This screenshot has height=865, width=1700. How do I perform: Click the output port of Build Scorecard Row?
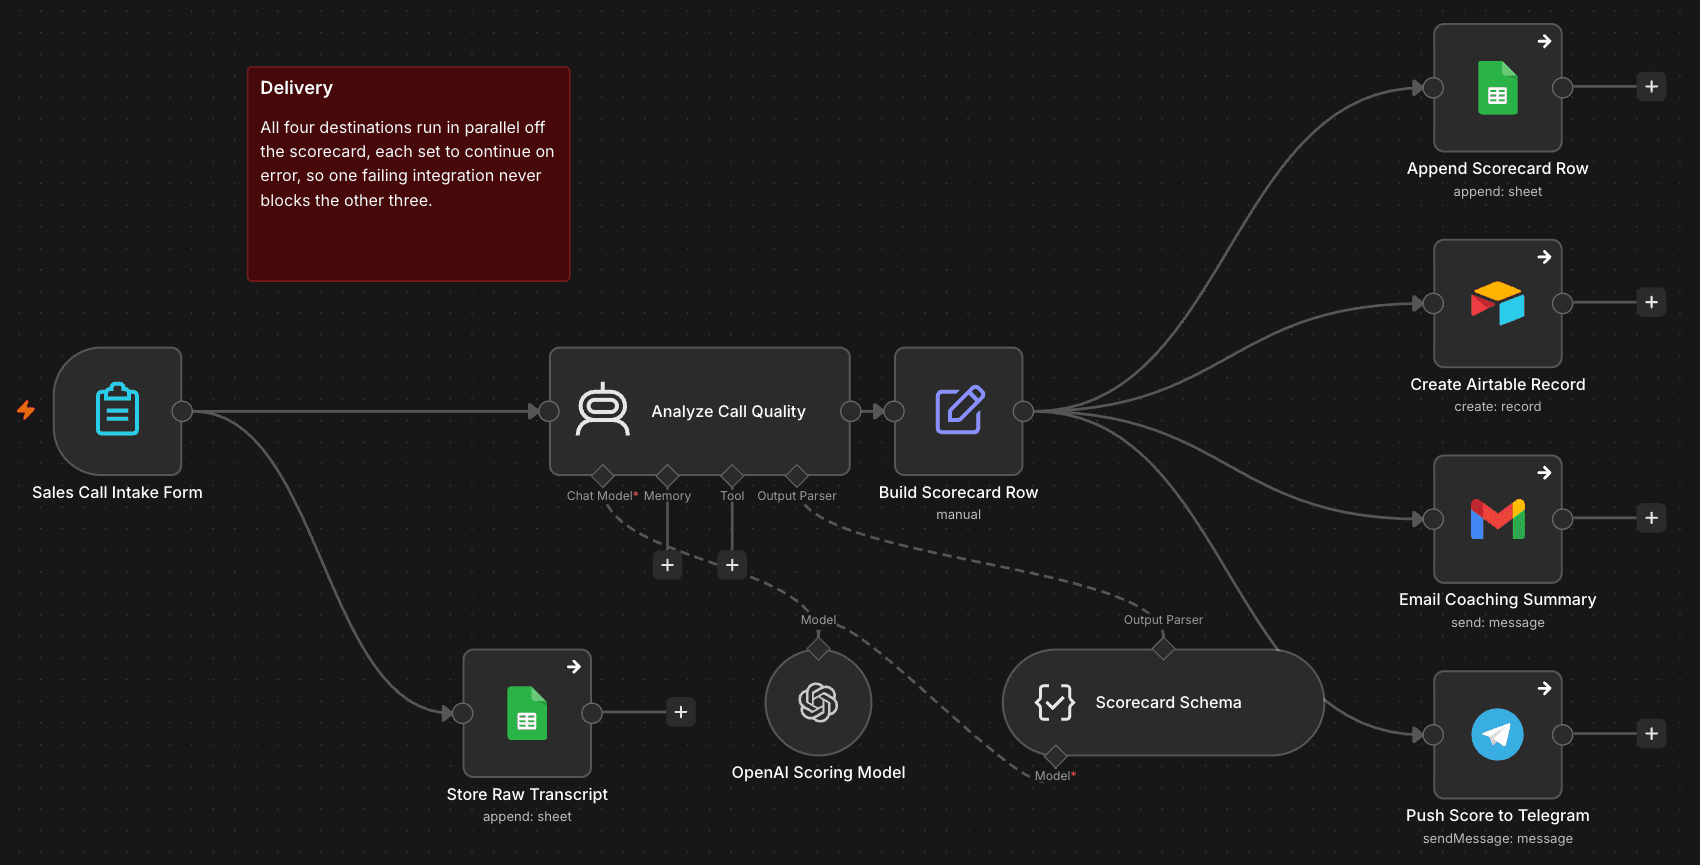(1023, 411)
